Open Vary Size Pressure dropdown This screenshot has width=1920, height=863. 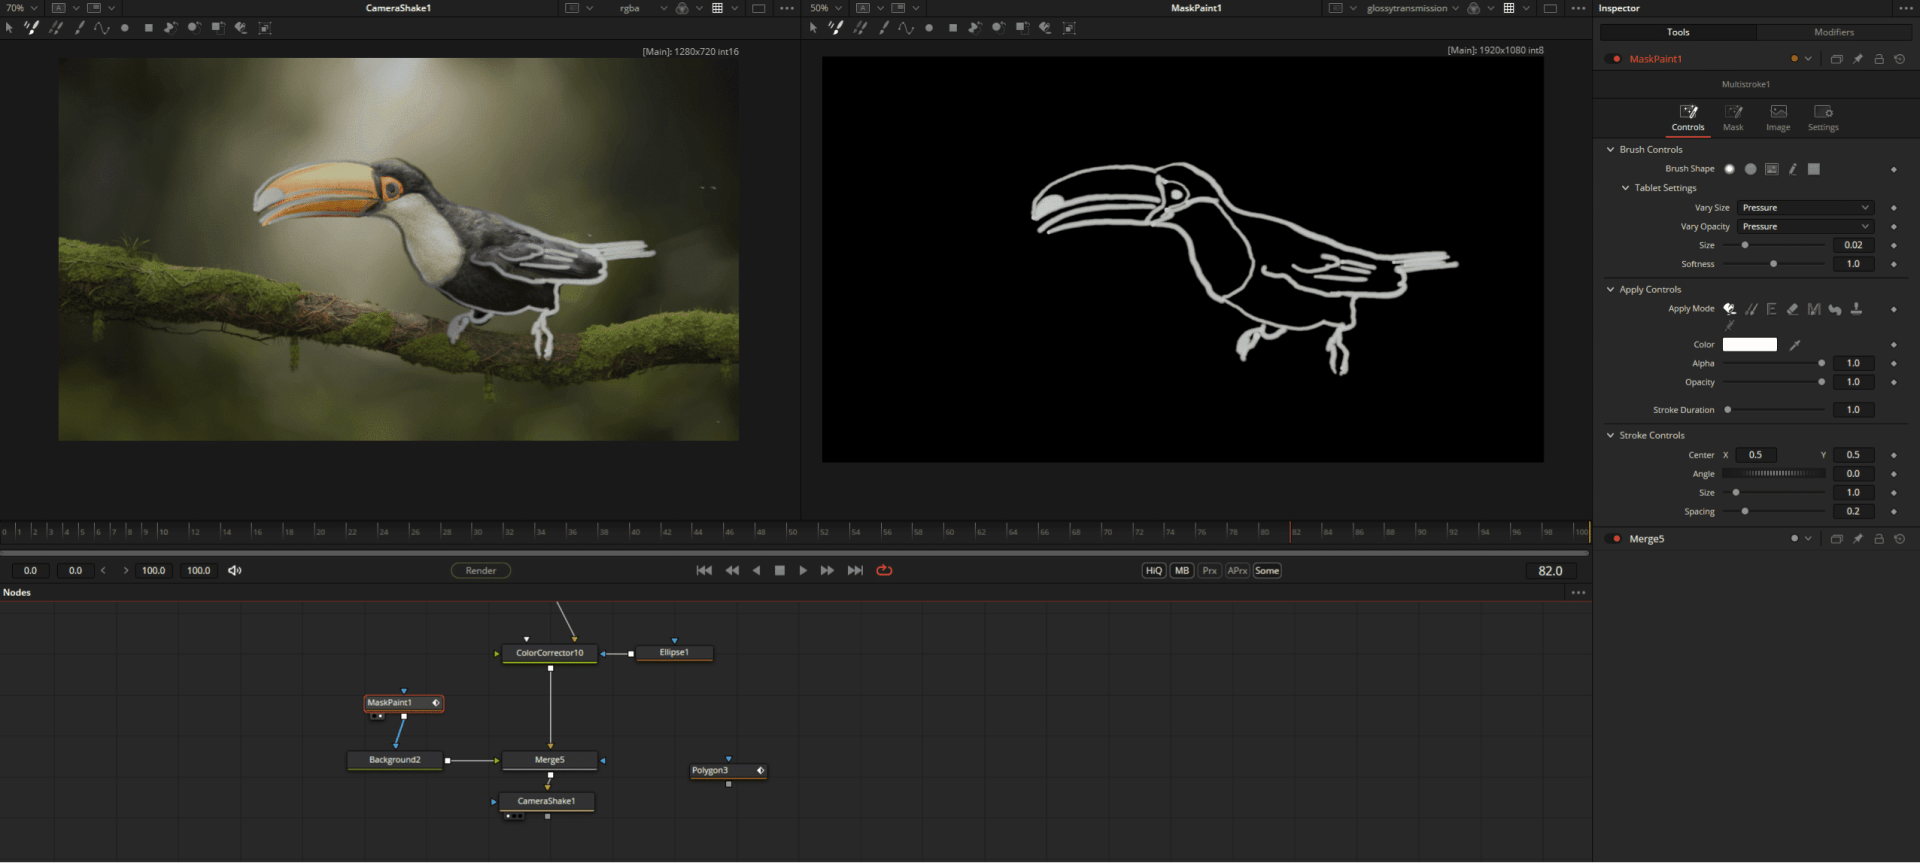pyautogui.click(x=1805, y=208)
